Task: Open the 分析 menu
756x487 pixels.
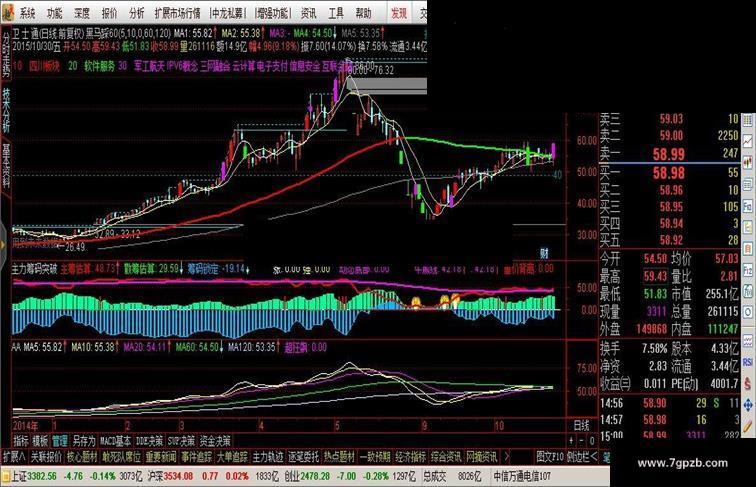Action: pos(136,13)
